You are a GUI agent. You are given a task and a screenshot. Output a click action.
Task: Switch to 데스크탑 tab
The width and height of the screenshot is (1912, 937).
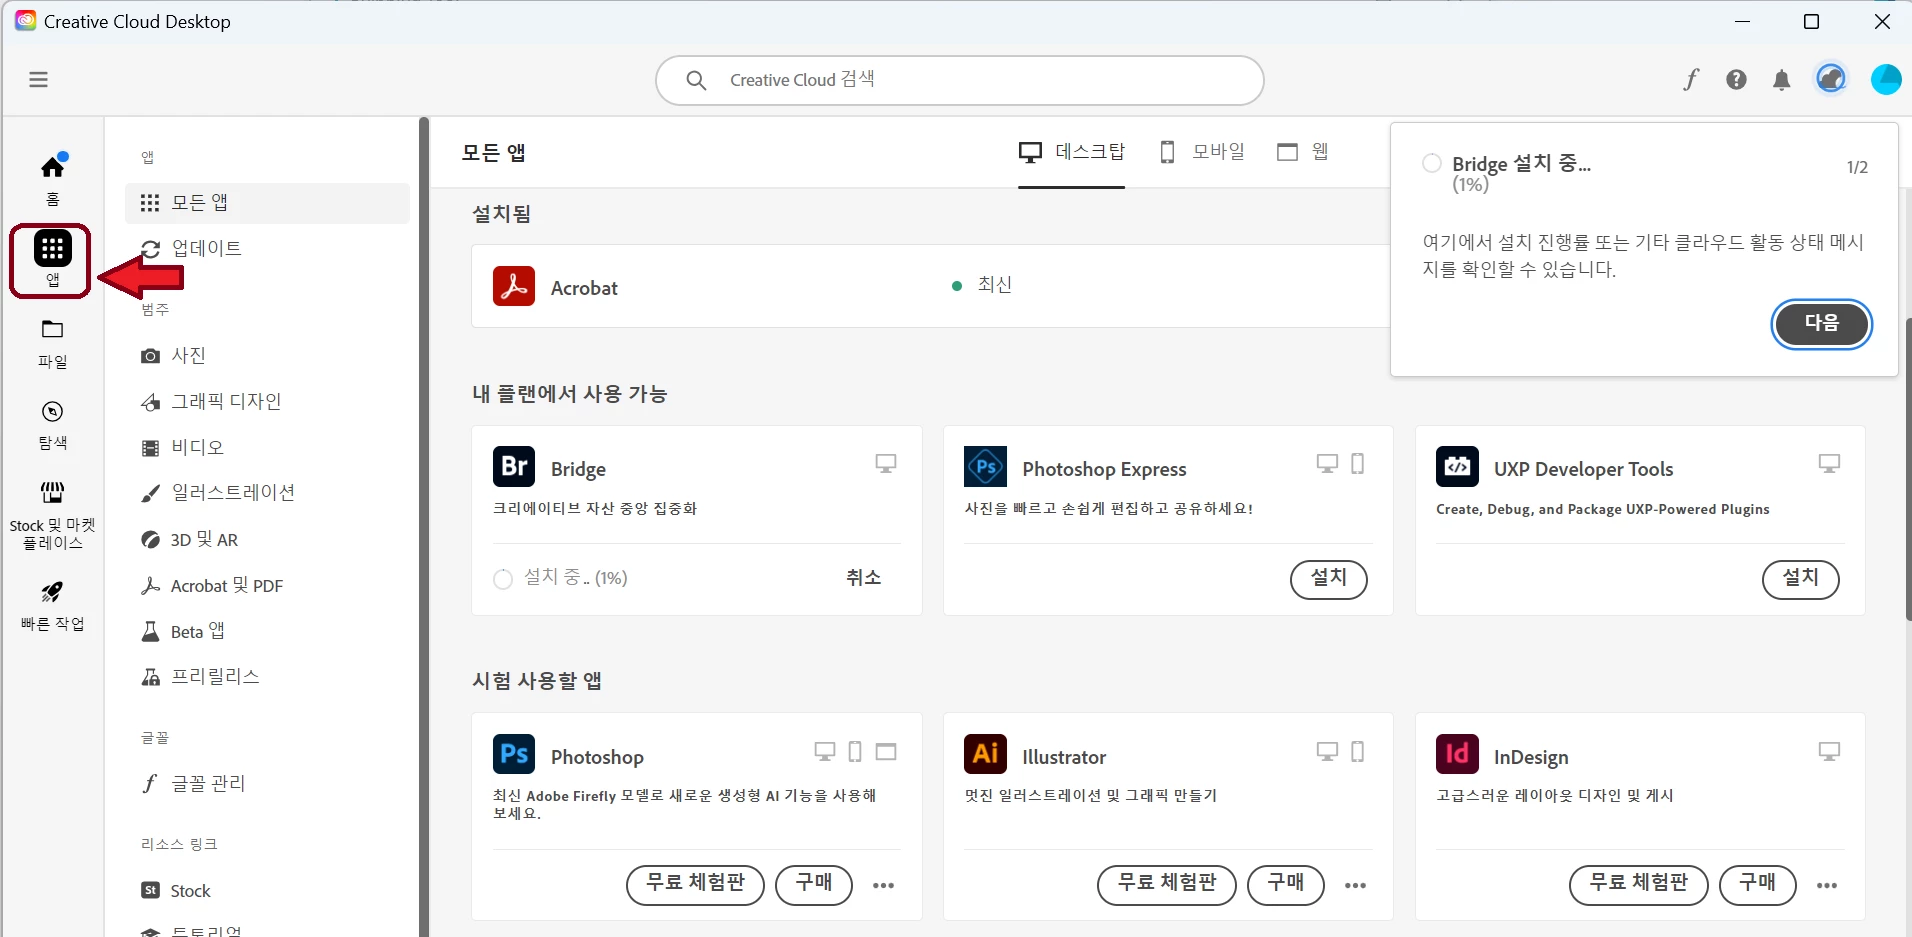pos(1071,152)
